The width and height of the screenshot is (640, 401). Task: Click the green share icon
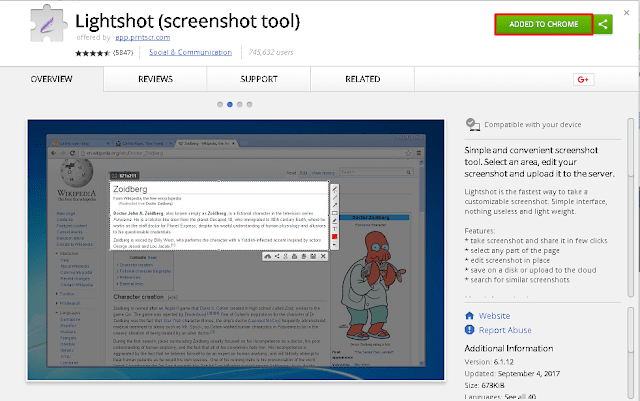(603, 25)
